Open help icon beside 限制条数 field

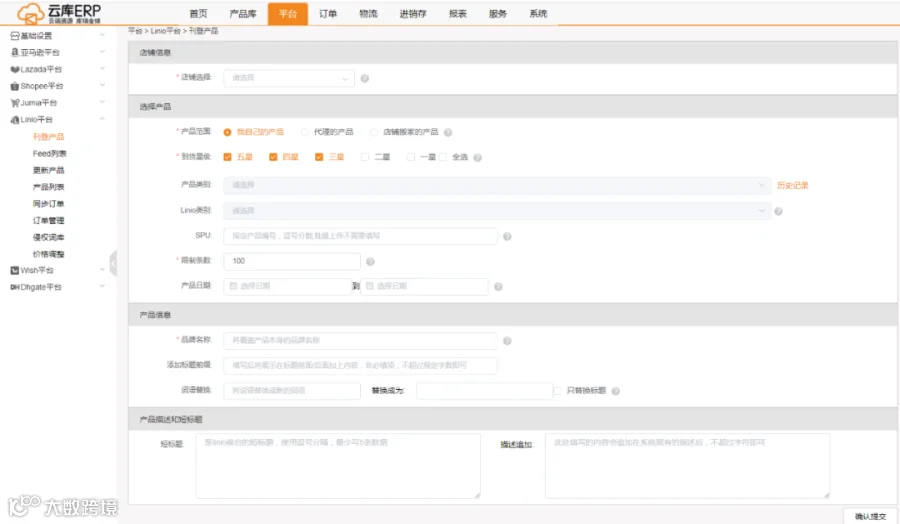(x=370, y=262)
